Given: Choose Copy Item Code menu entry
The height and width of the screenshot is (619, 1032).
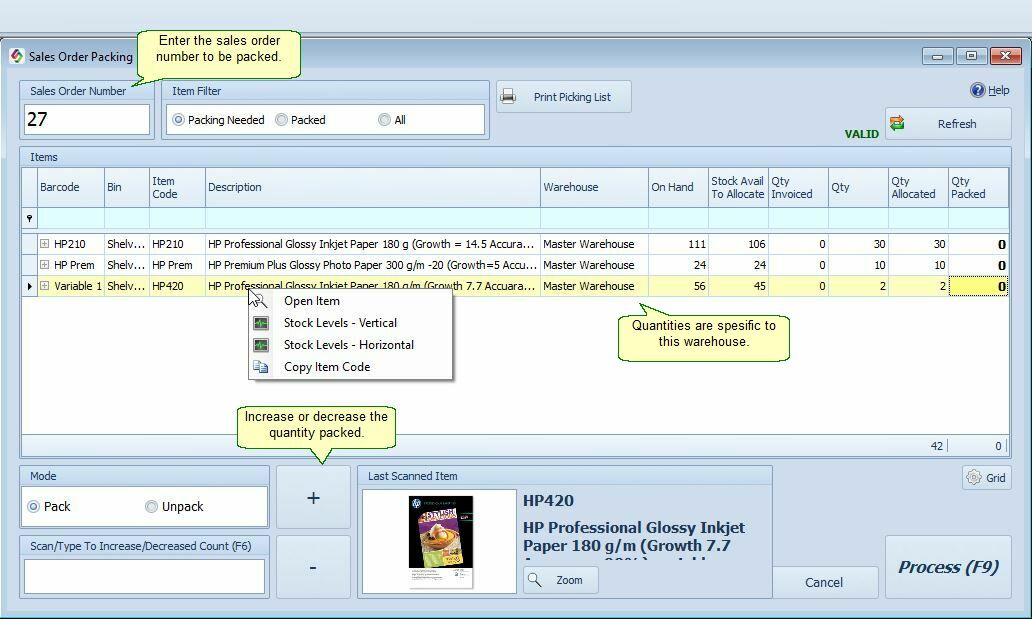Looking at the screenshot, I should 350,367.
